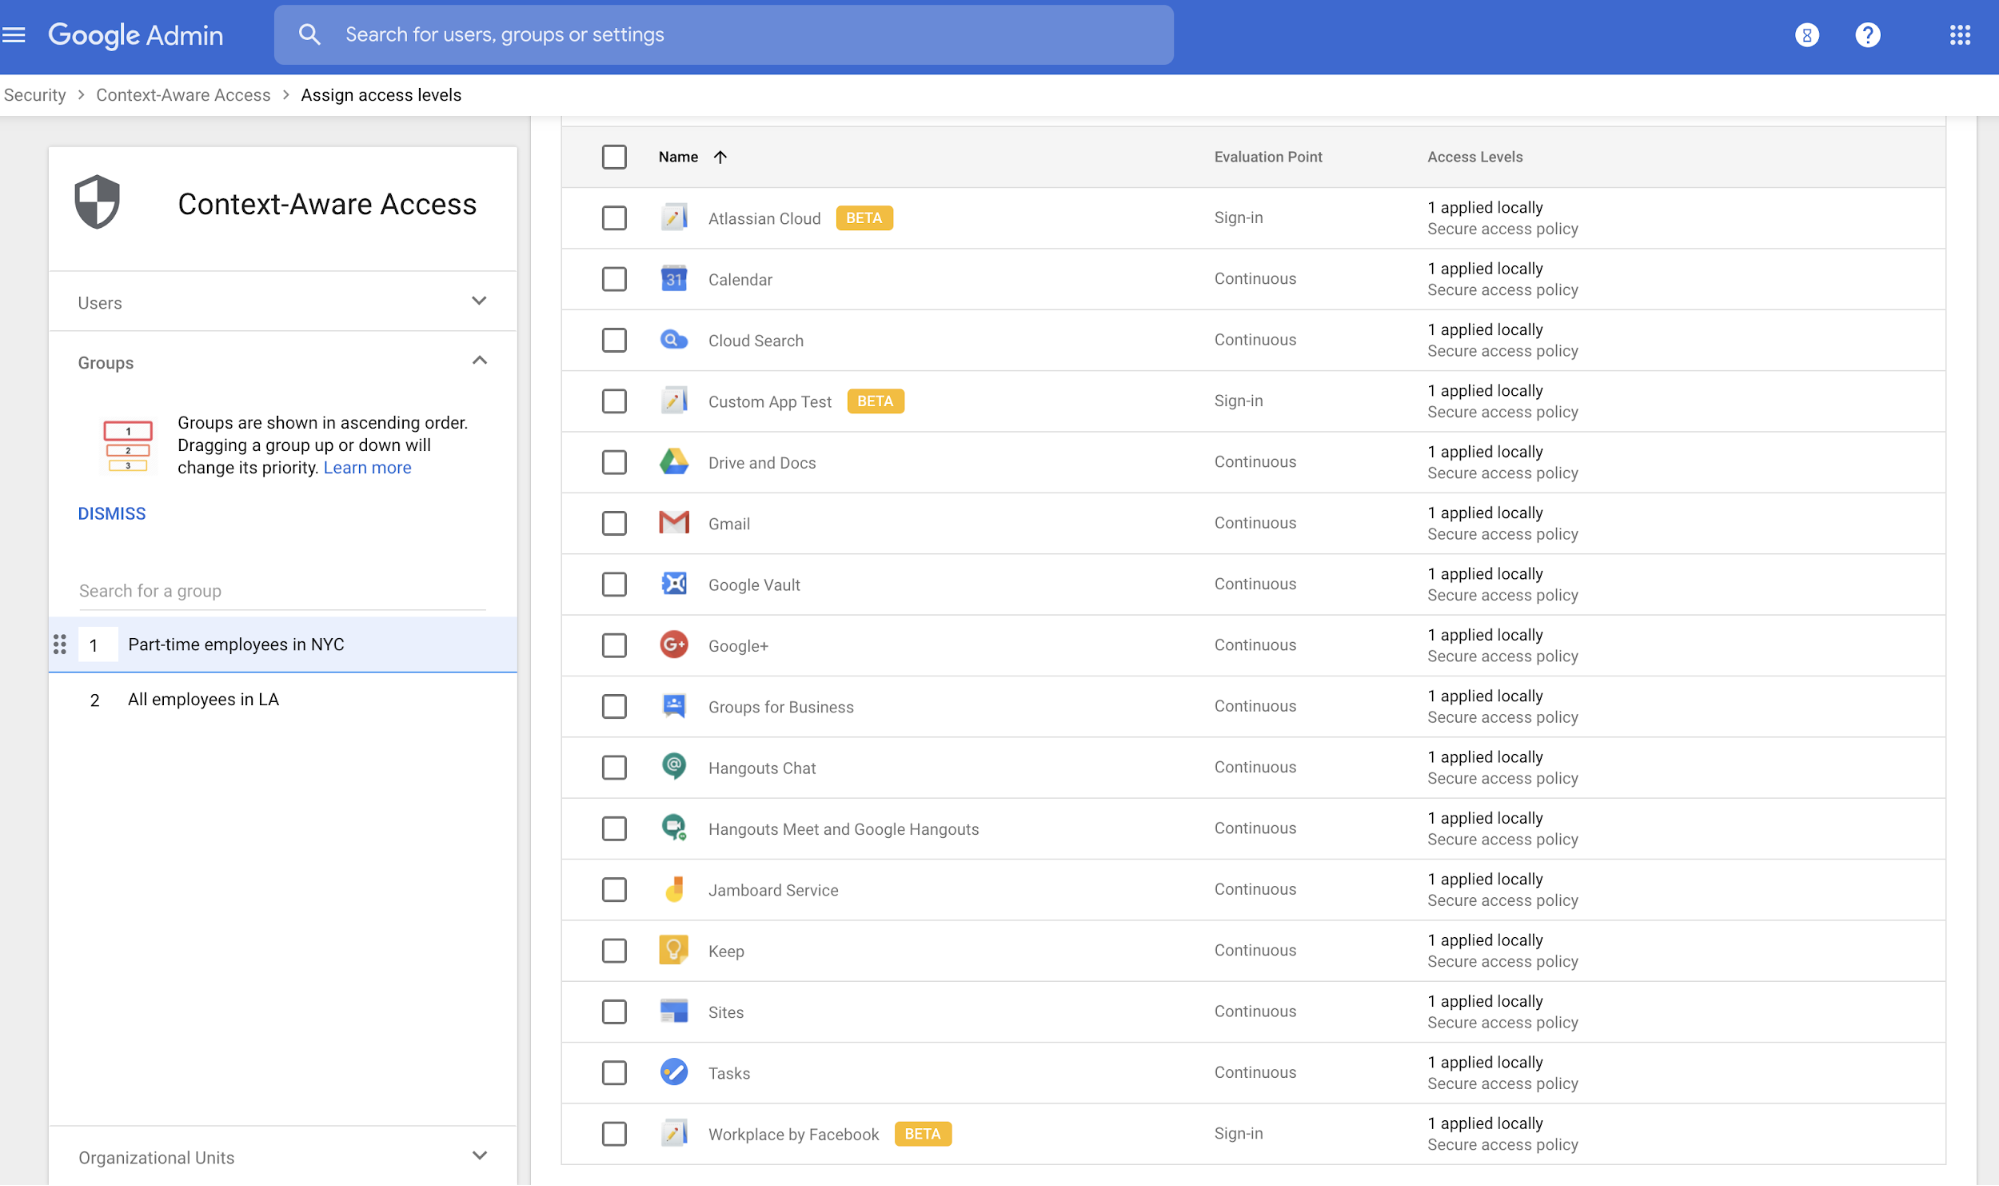Click the Groups for Business icon
Image resolution: width=1999 pixels, height=1186 pixels.
[x=674, y=705]
